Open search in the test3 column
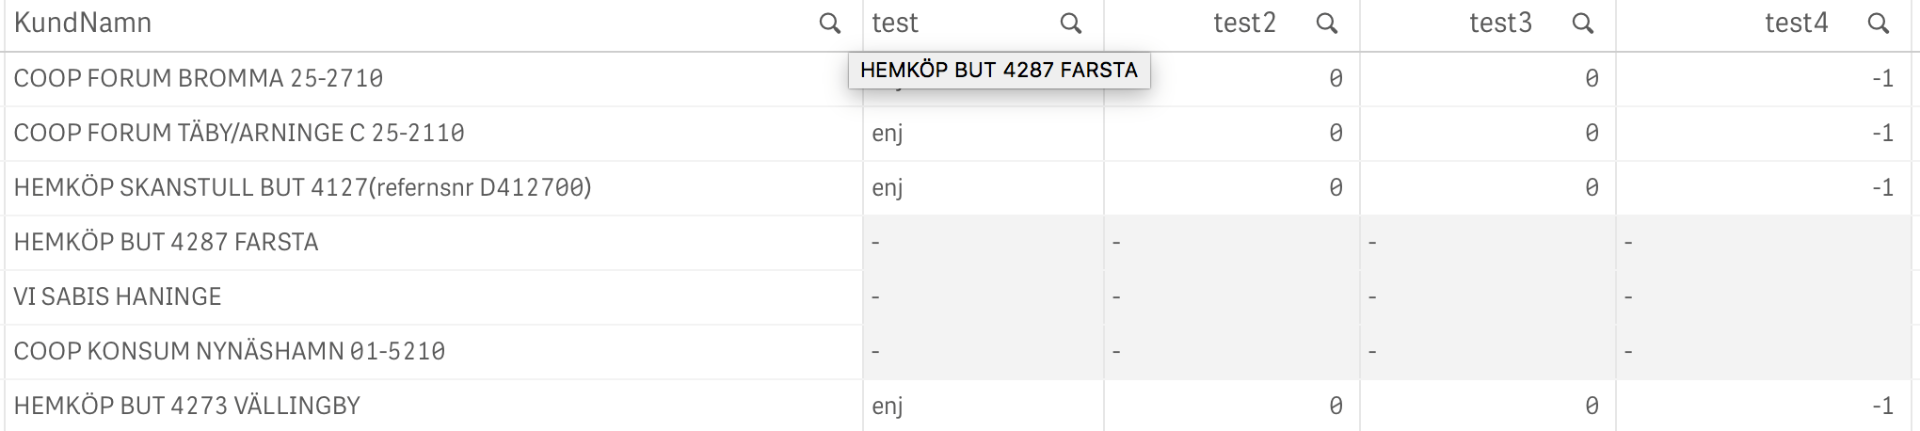The height and width of the screenshot is (431, 1920). (1582, 23)
